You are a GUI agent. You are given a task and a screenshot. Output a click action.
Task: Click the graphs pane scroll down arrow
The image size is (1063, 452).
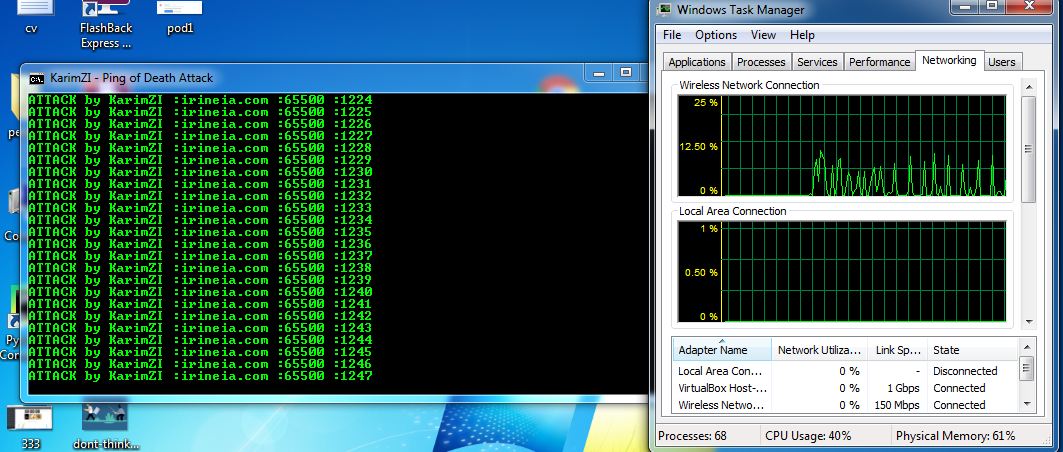click(x=1029, y=321)
